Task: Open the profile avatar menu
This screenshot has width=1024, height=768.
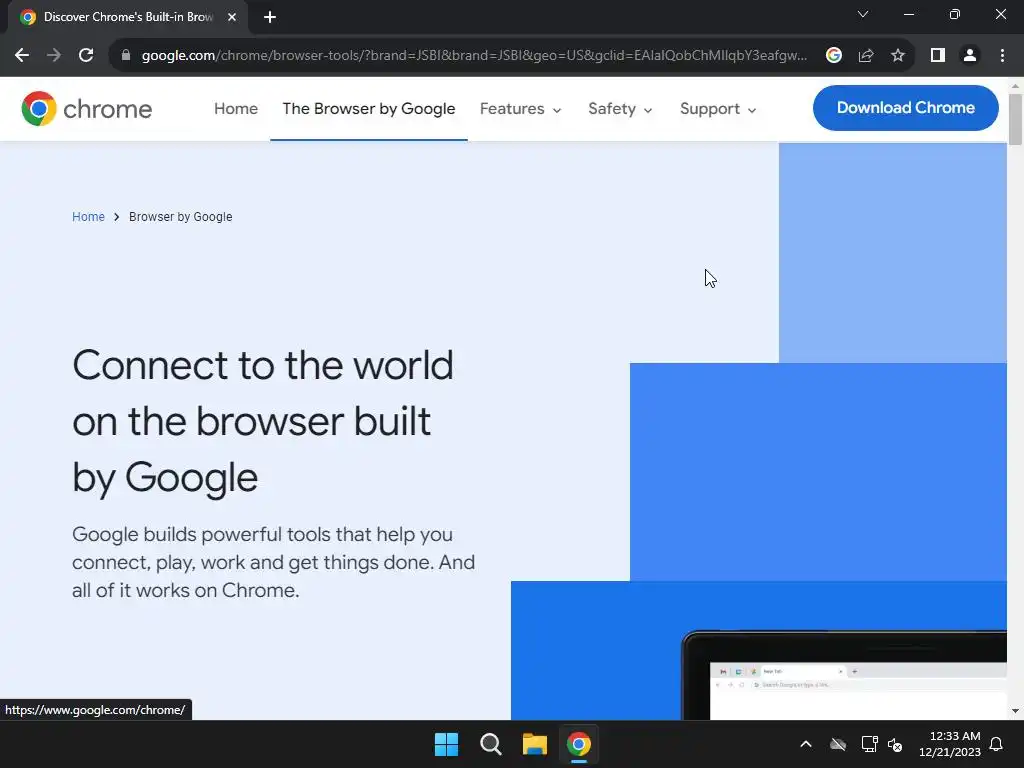Action: tap(970, 55)
